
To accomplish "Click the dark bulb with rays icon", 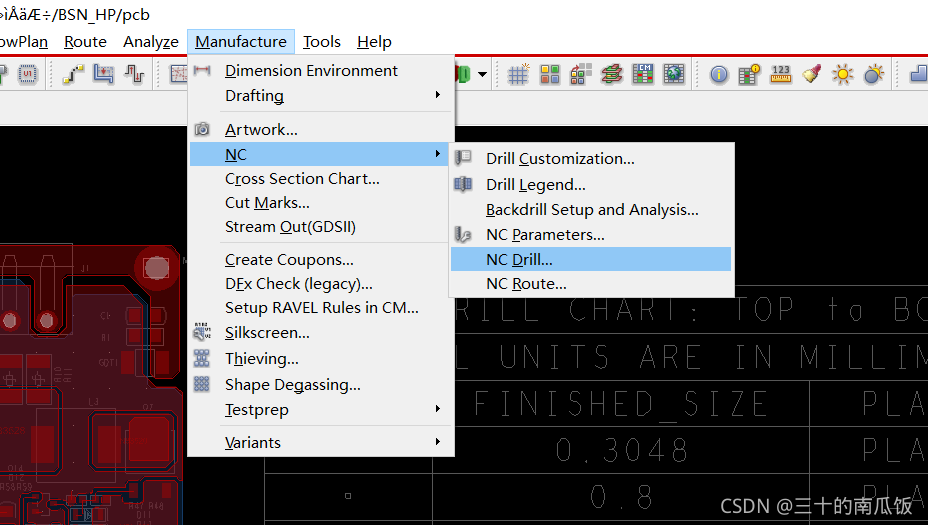I will [874, 75].
